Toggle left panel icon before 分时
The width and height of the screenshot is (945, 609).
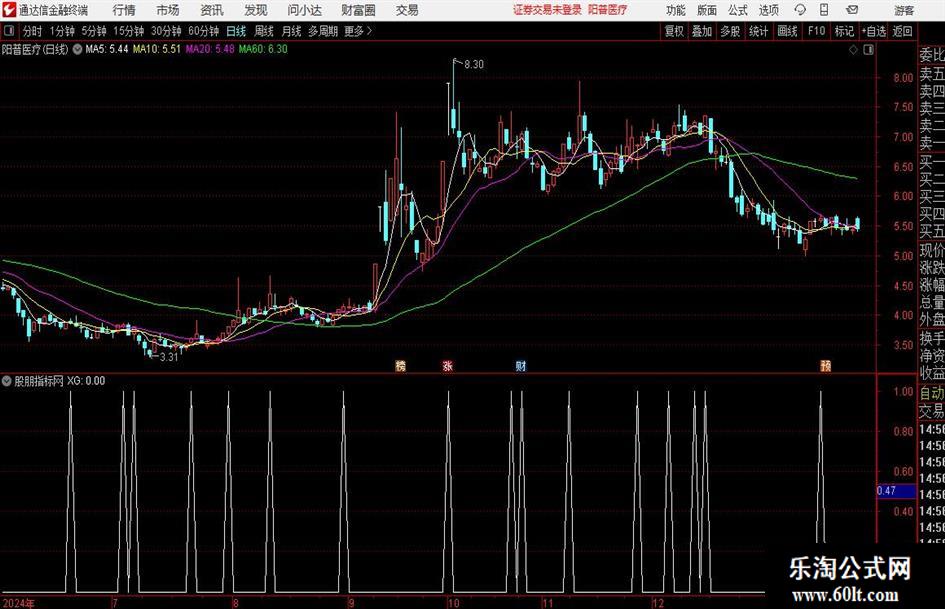tap(9, 31)
